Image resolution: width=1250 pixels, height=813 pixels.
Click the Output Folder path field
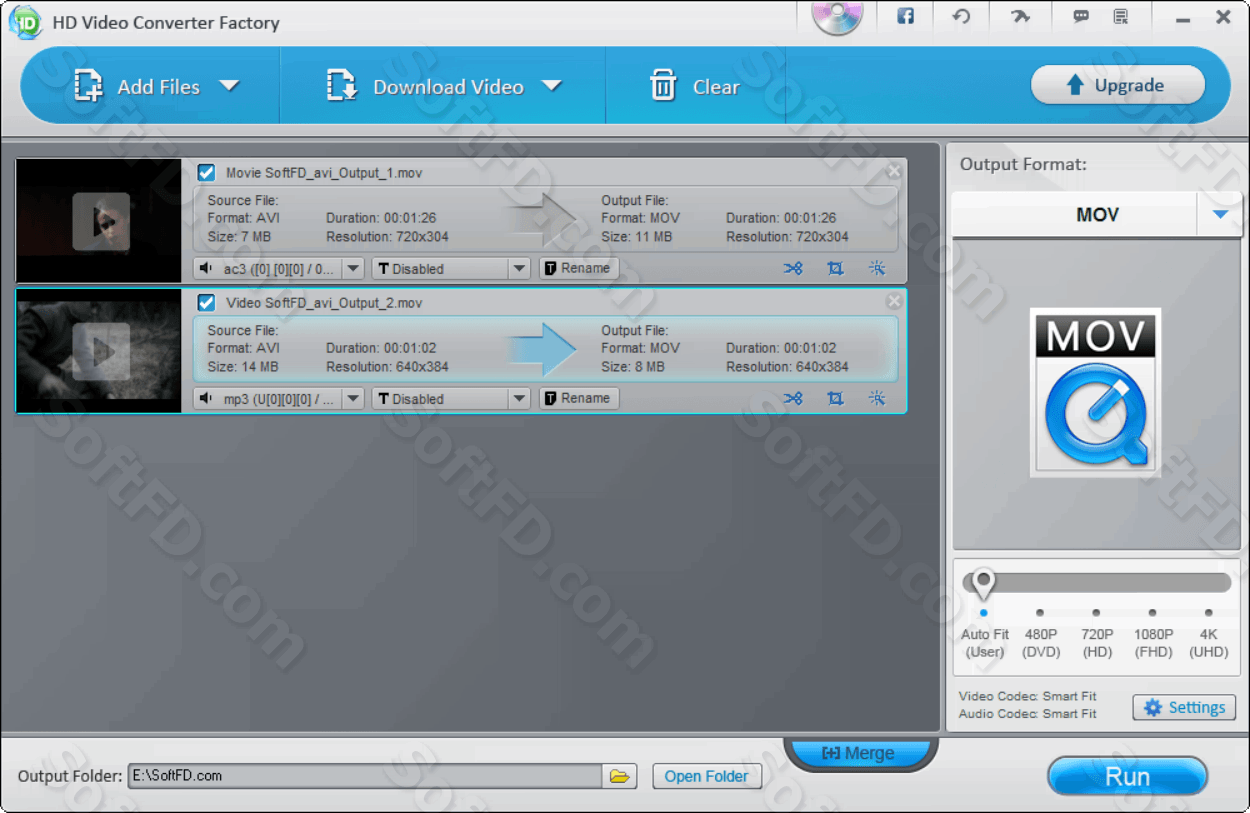pyautogui.click(x=365, y=776)
